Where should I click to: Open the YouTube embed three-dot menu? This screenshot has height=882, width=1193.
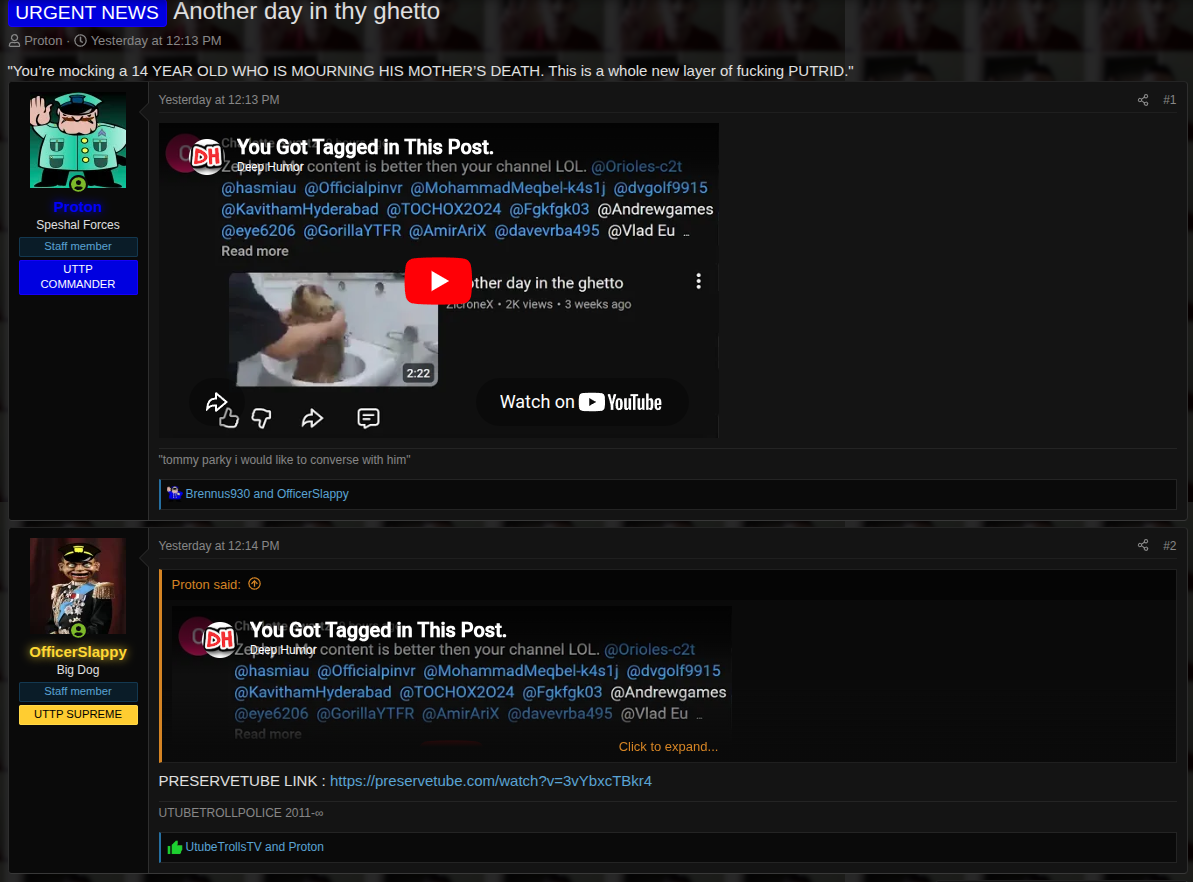[698, 281]
